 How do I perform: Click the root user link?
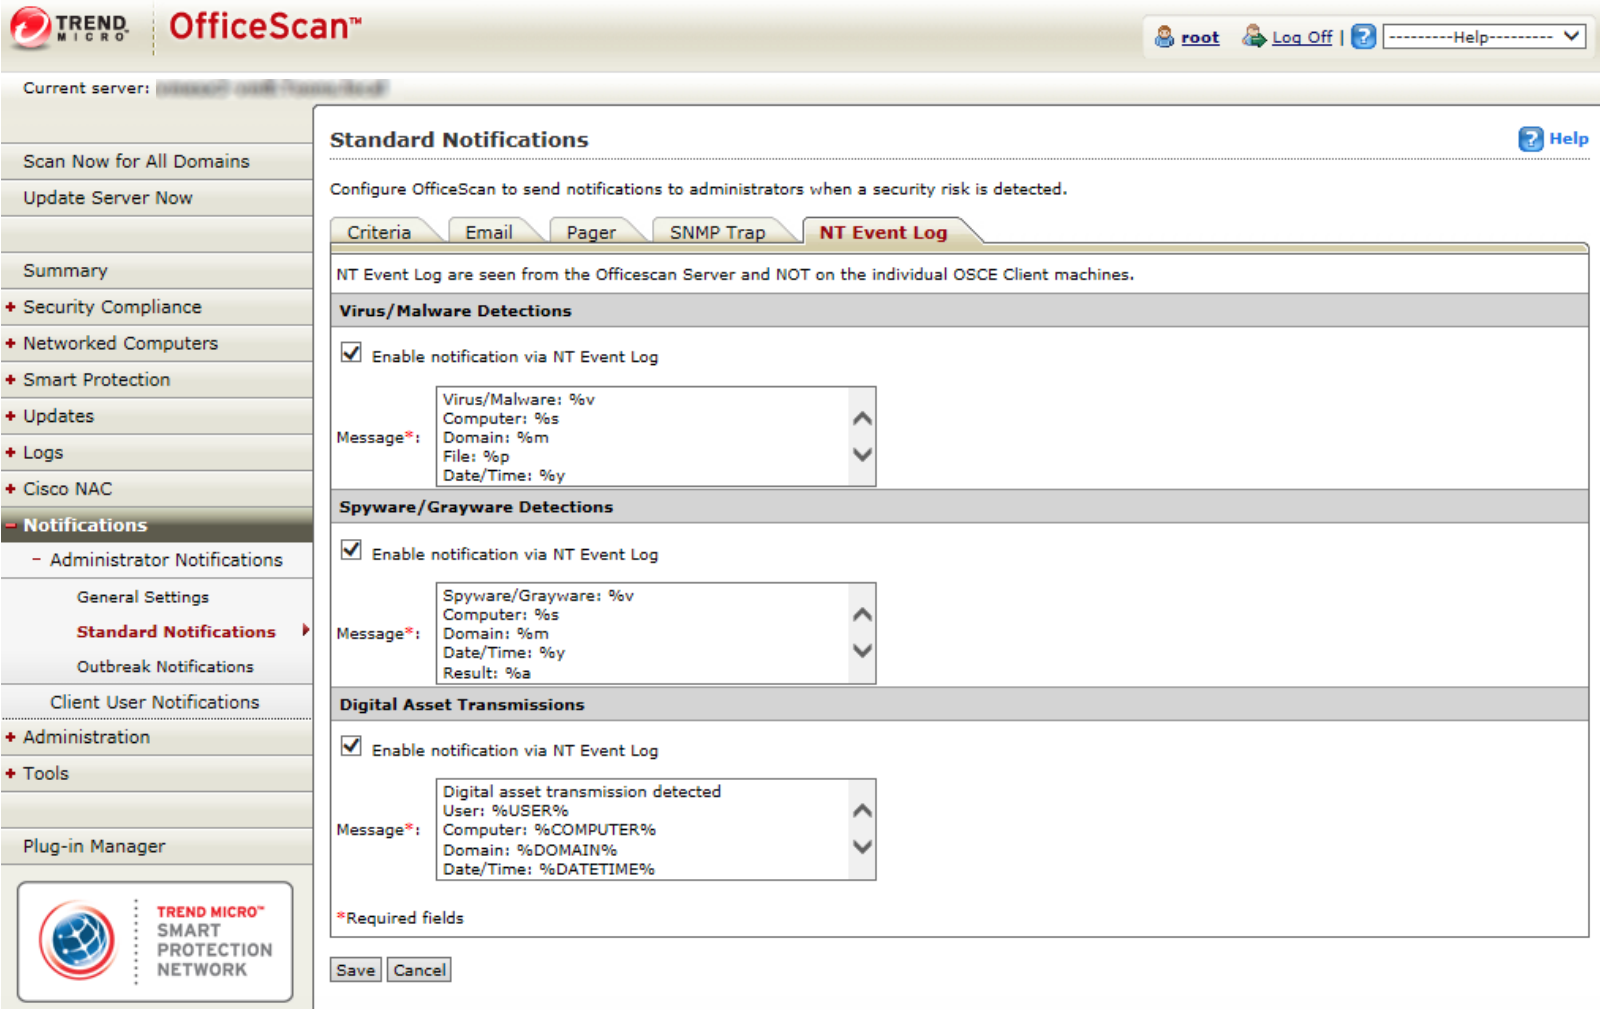point(1200,38)
